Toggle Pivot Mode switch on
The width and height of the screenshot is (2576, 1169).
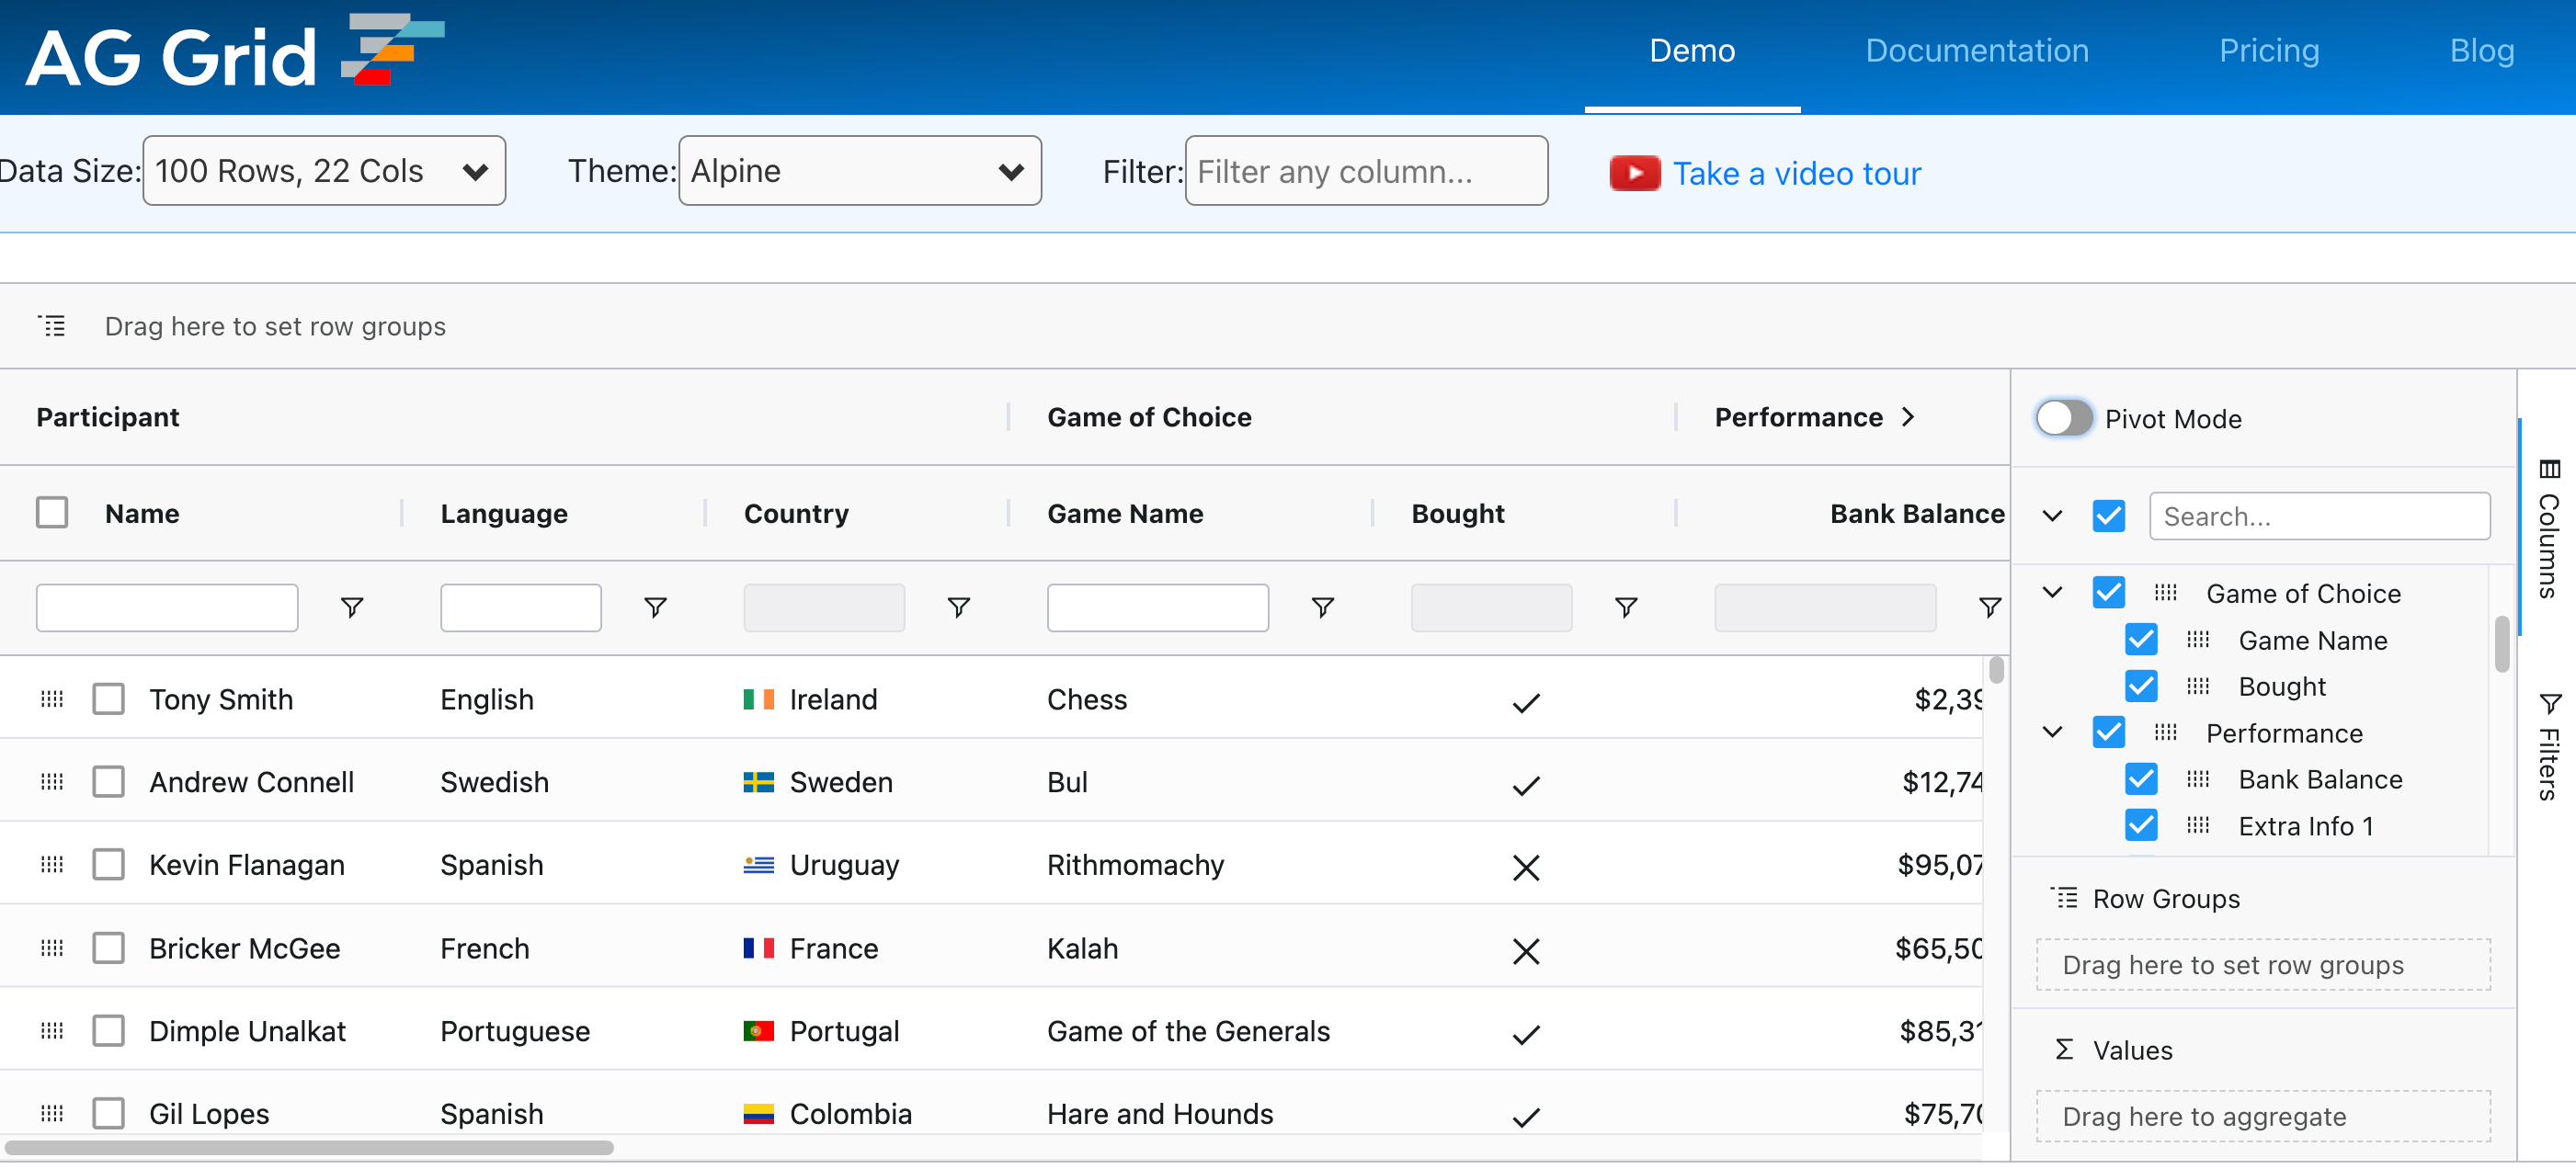(2063, 418)
